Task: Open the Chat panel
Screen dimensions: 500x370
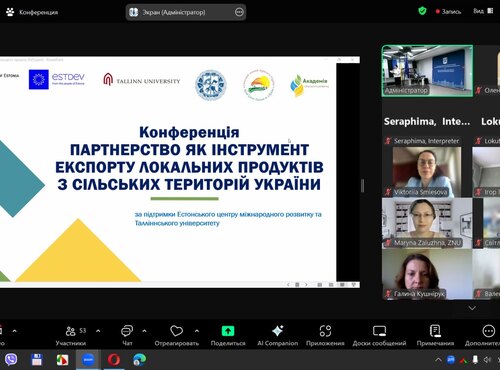Action: coord(127,335)
